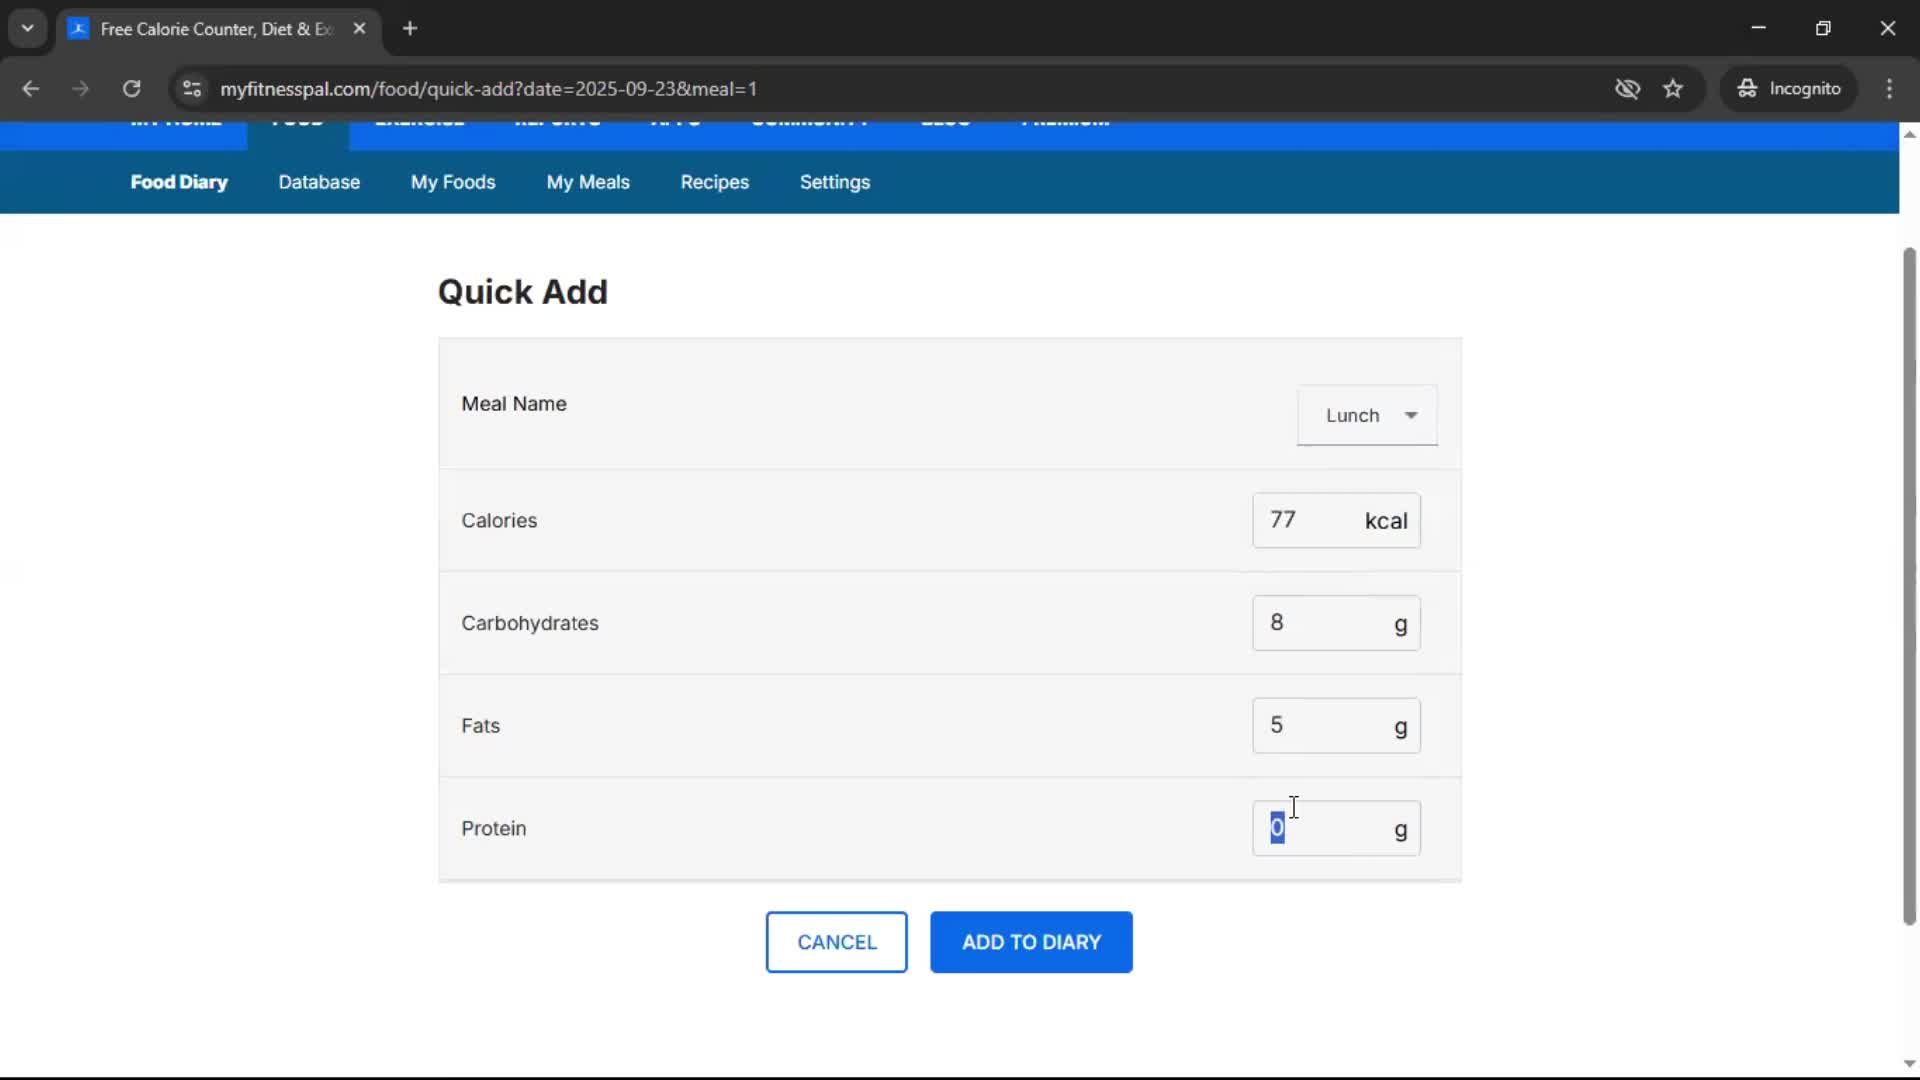Click the CANCEL button
This screenshot has width=1920, height=1080.
pos(837,942)
